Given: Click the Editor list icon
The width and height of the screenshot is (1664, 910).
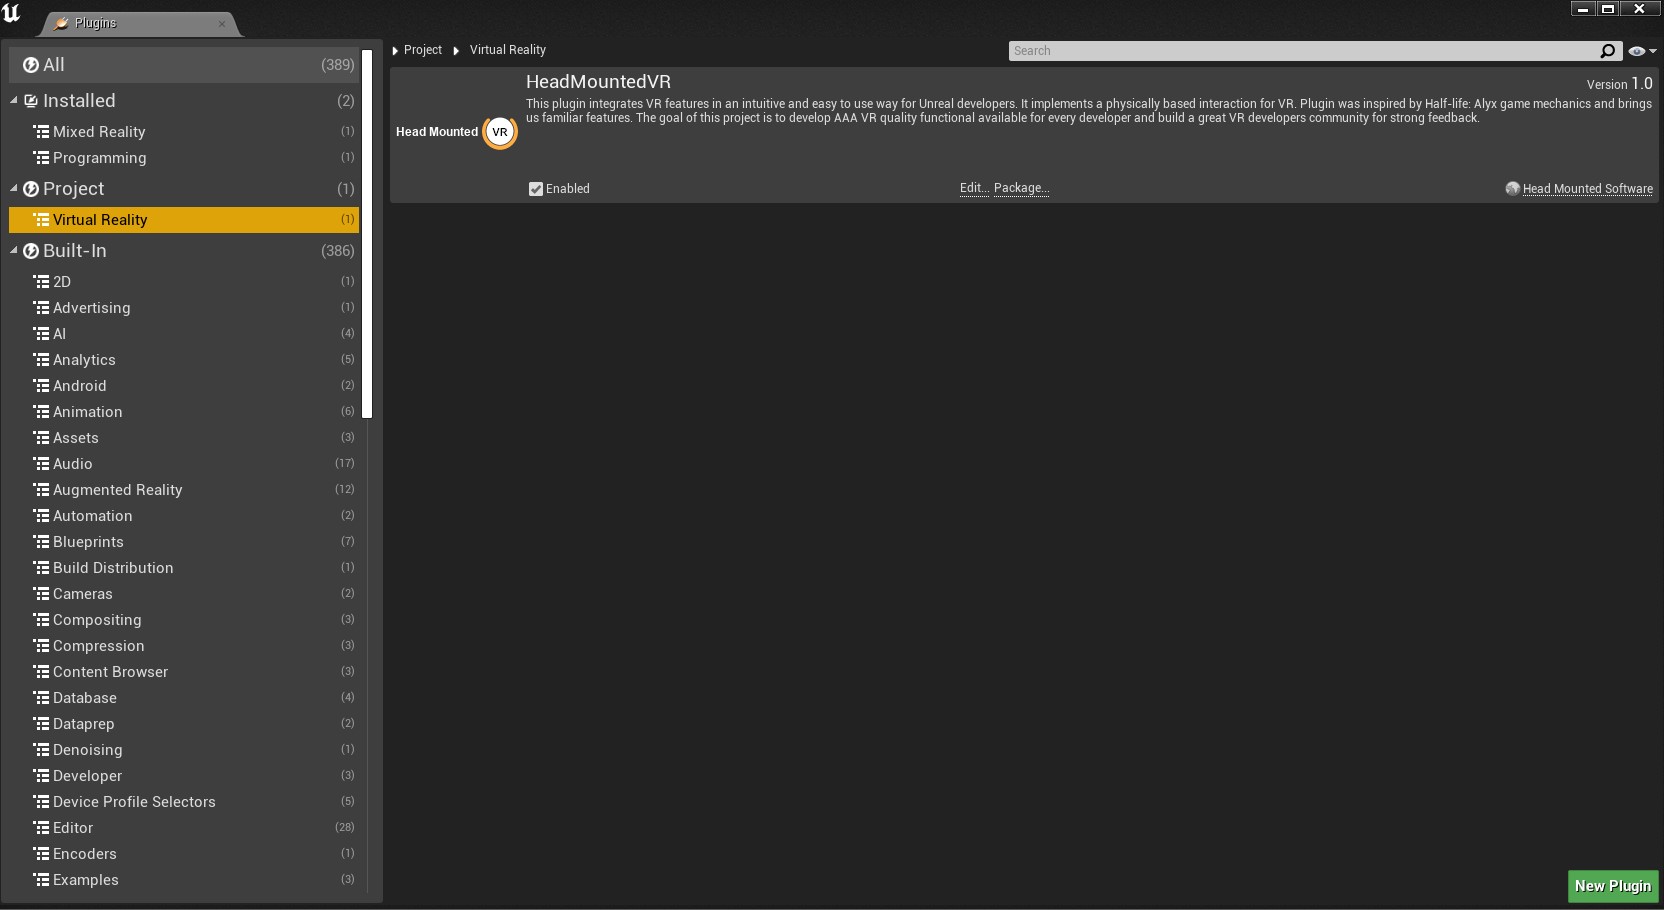Looking at the screenshot, I should [x=41, y=828].
